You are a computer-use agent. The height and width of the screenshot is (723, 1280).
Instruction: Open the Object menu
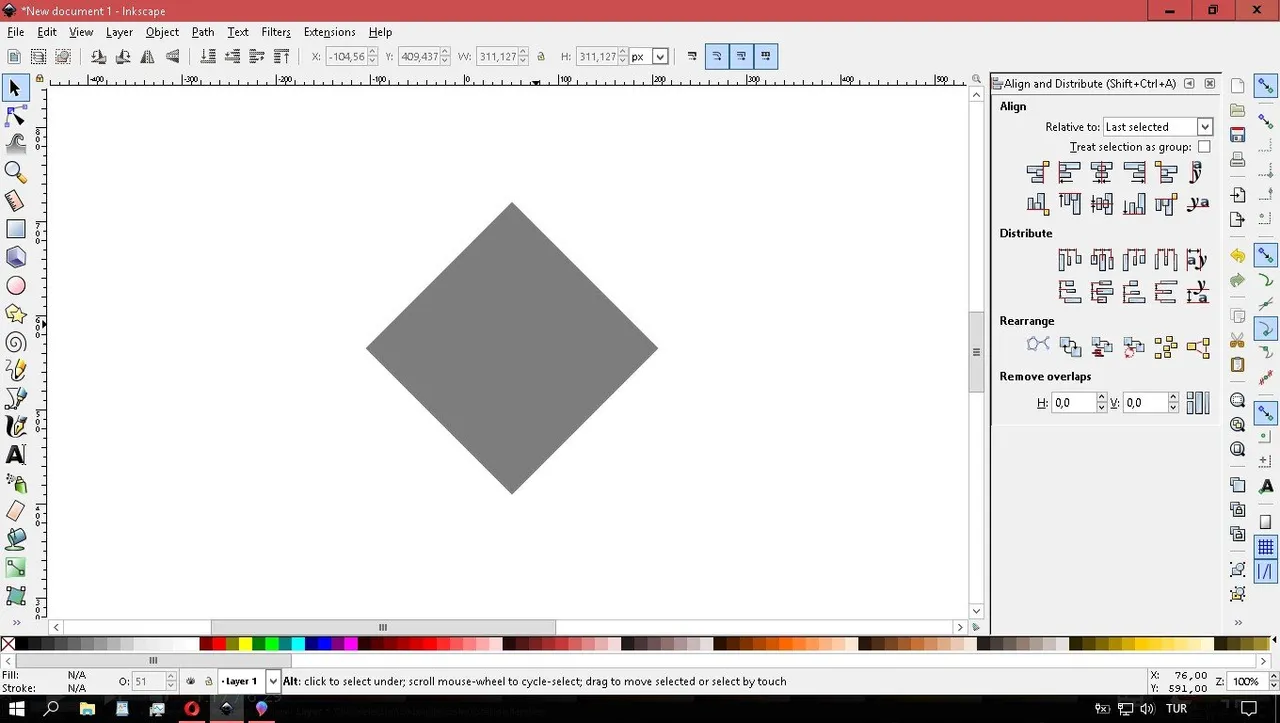click(162, 32)
